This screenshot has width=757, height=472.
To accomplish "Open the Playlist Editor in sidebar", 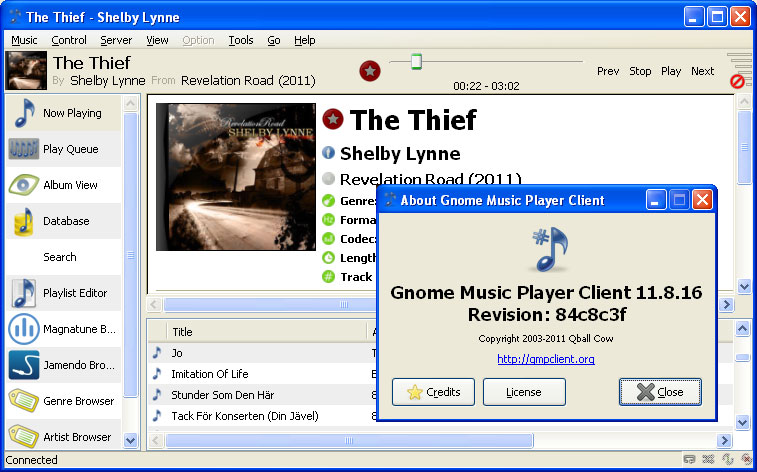I will 63,293.
